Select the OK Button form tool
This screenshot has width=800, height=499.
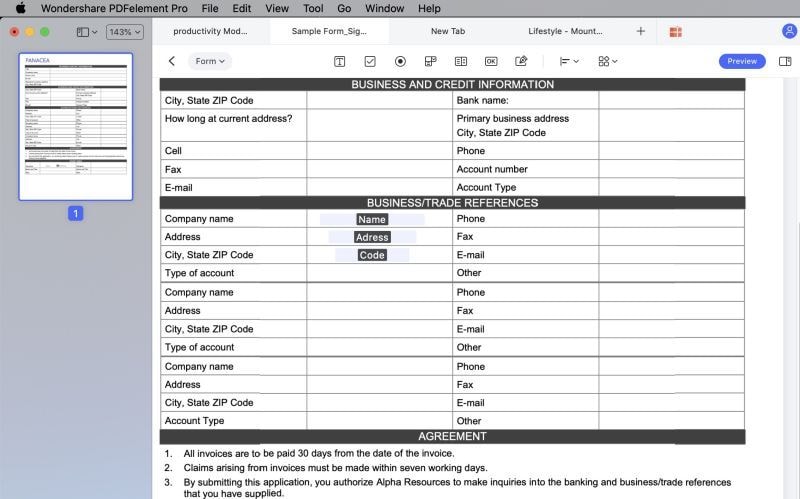[491, 61]
